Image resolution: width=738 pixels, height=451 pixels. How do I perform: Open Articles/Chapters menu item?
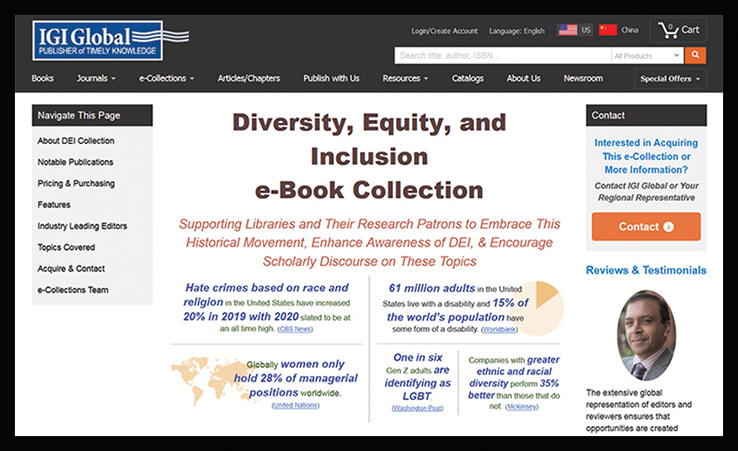tap(249, 79)
